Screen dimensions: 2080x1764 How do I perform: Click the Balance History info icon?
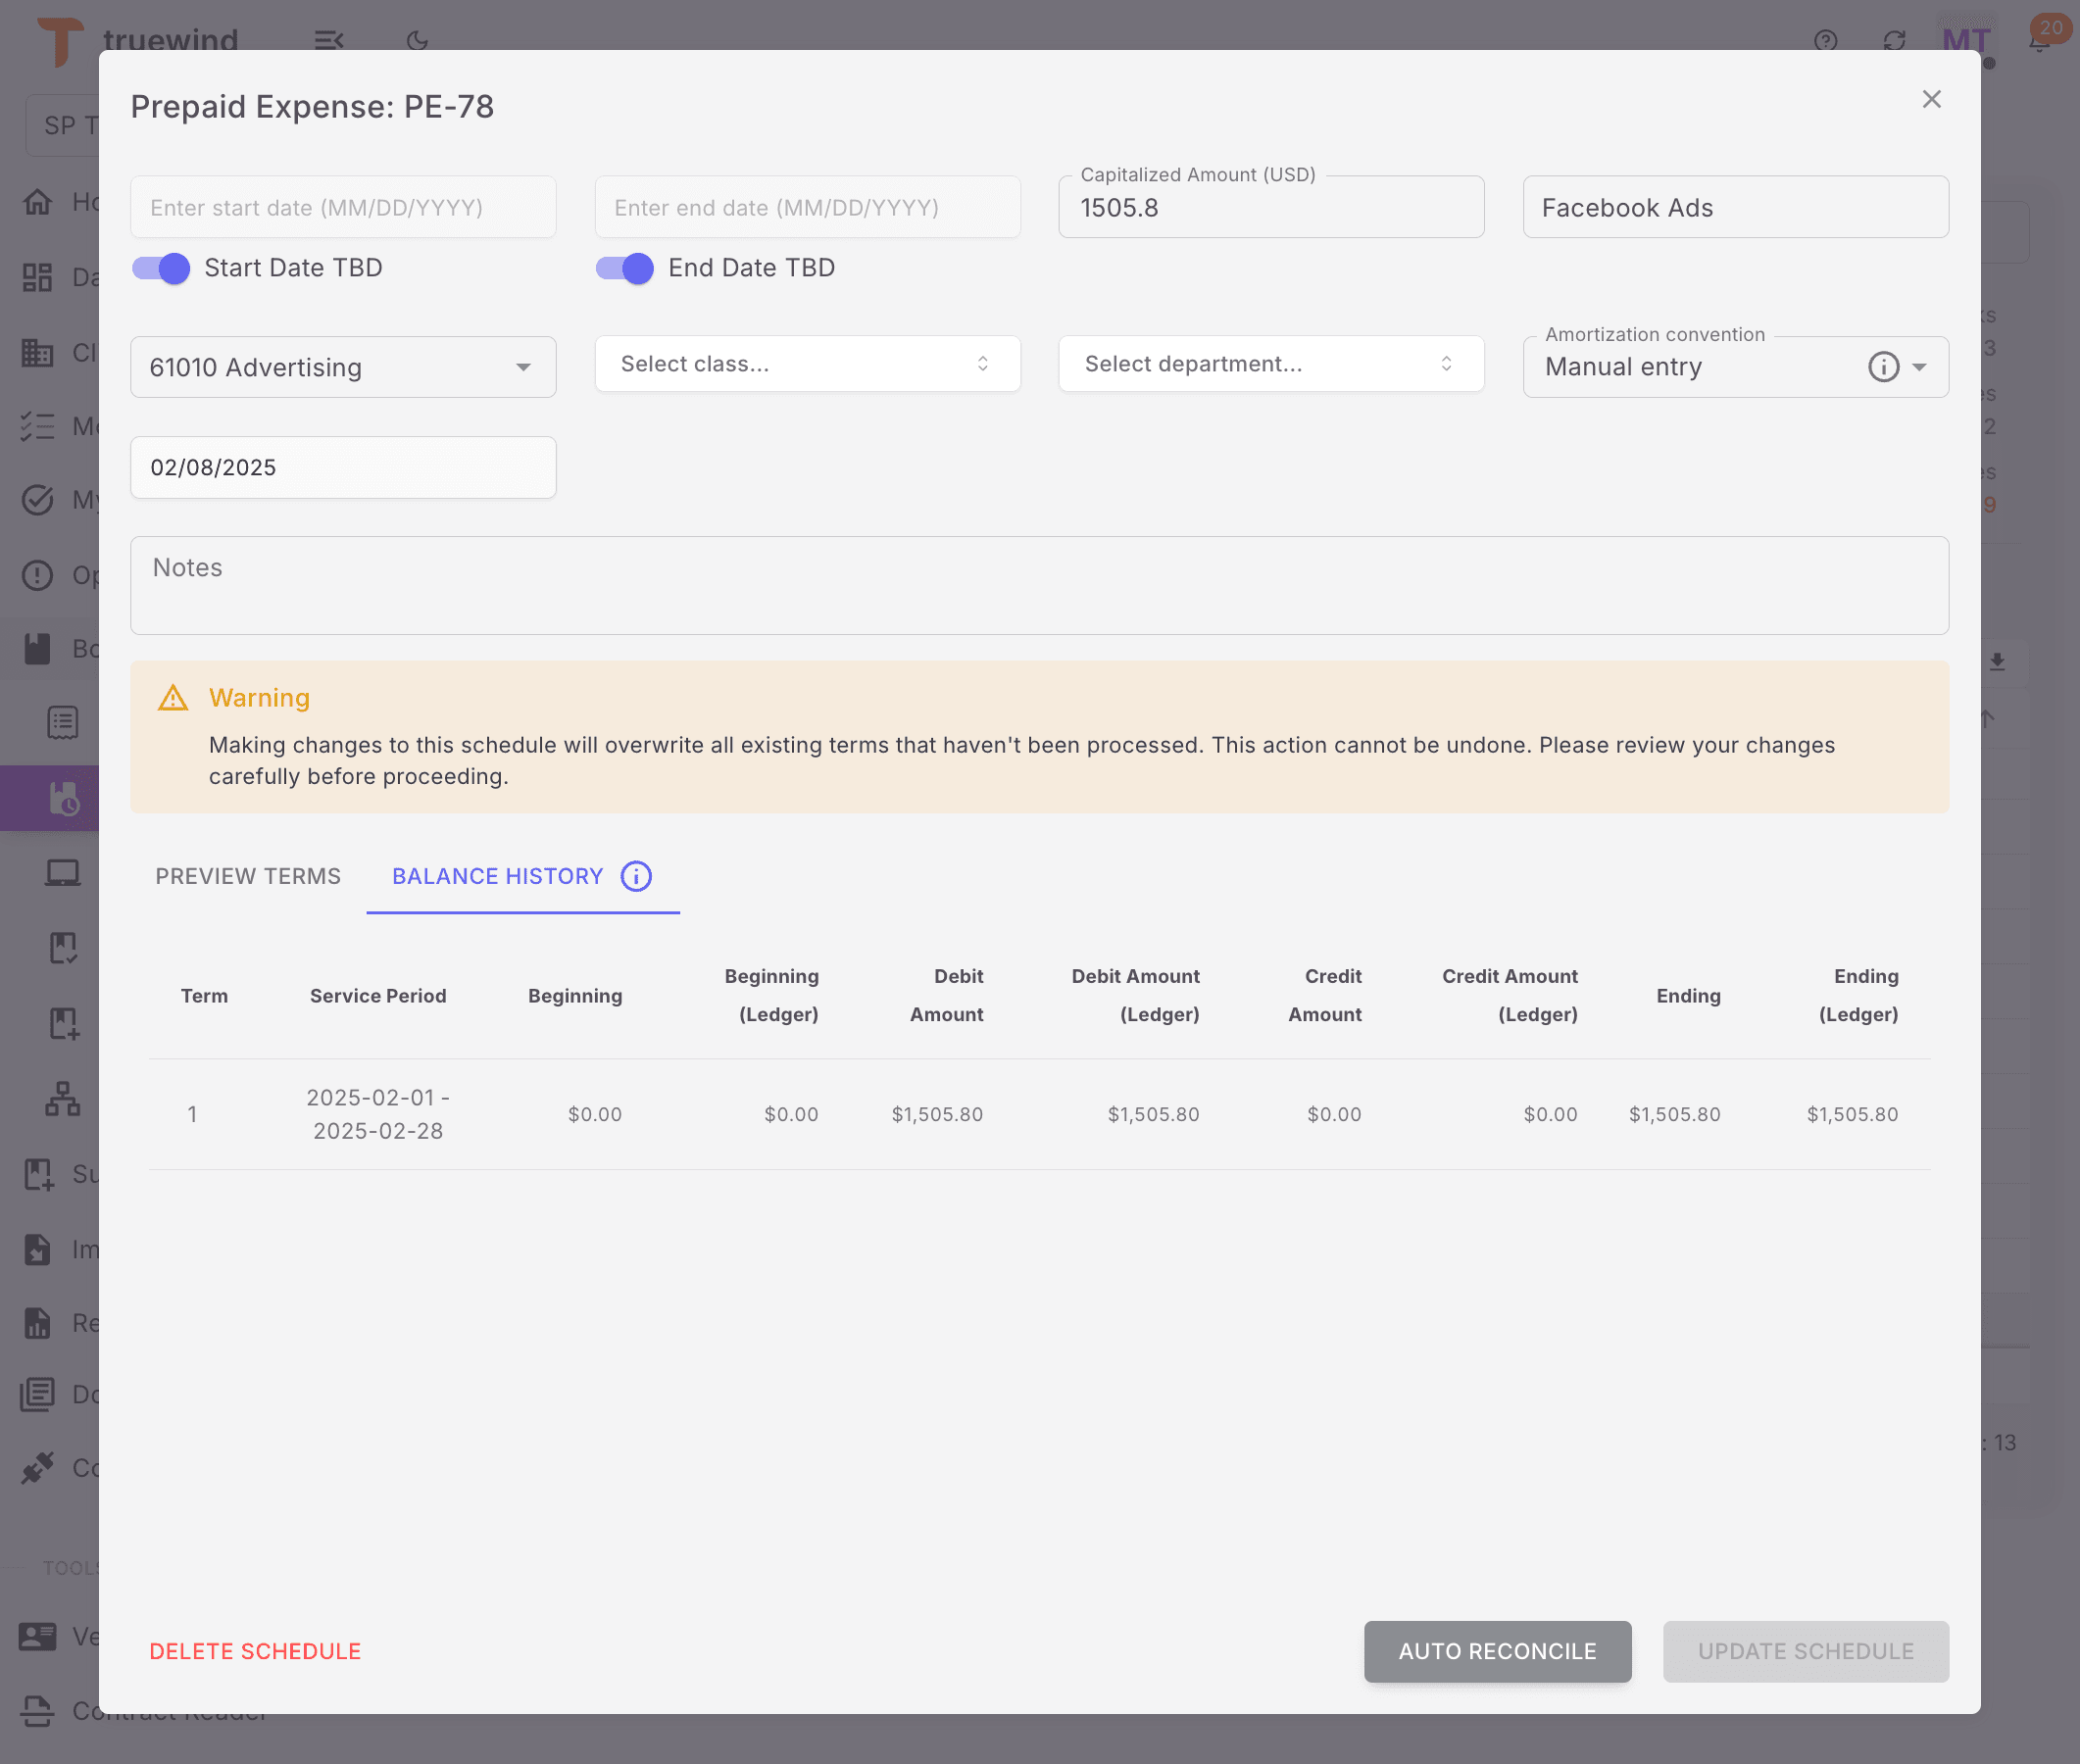coord(637,876)
